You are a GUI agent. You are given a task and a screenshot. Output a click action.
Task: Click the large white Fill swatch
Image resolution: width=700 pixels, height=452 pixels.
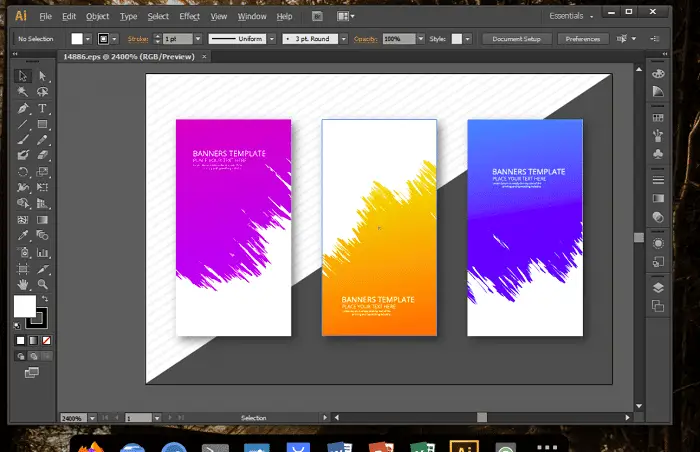point(25,306)
